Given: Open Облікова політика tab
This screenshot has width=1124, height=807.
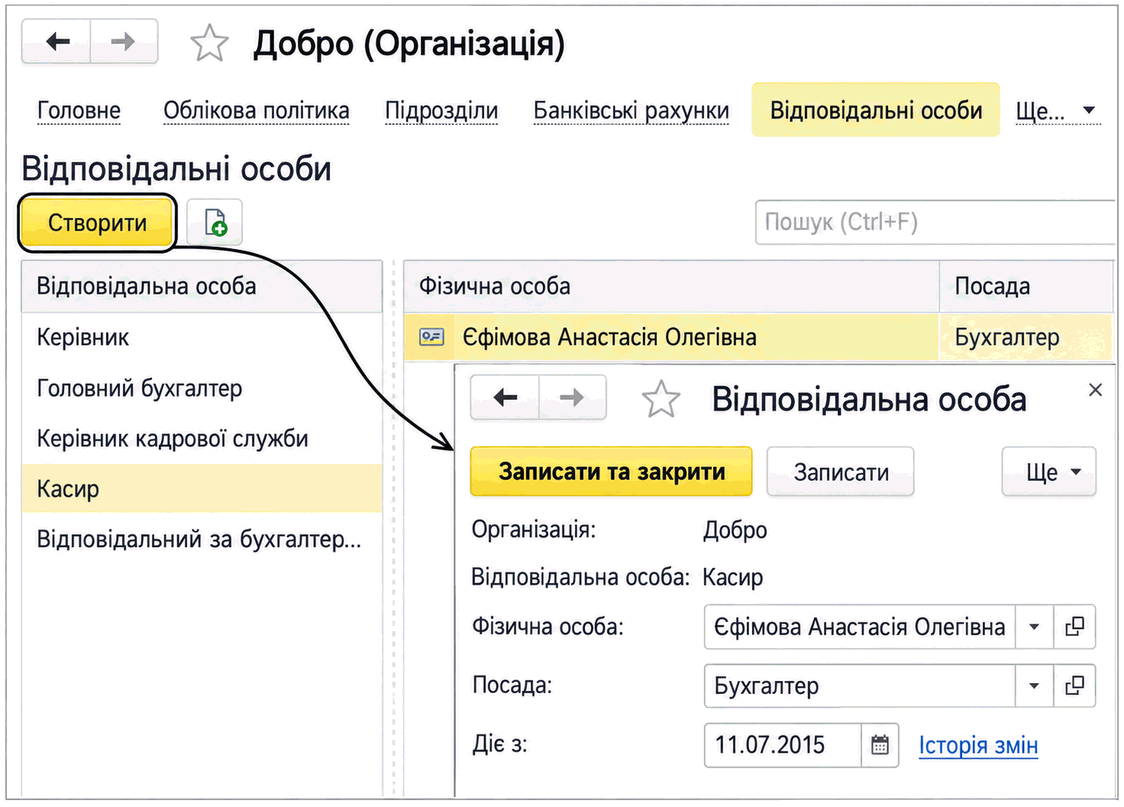Looking at the screenshot, I should [256, 110].
